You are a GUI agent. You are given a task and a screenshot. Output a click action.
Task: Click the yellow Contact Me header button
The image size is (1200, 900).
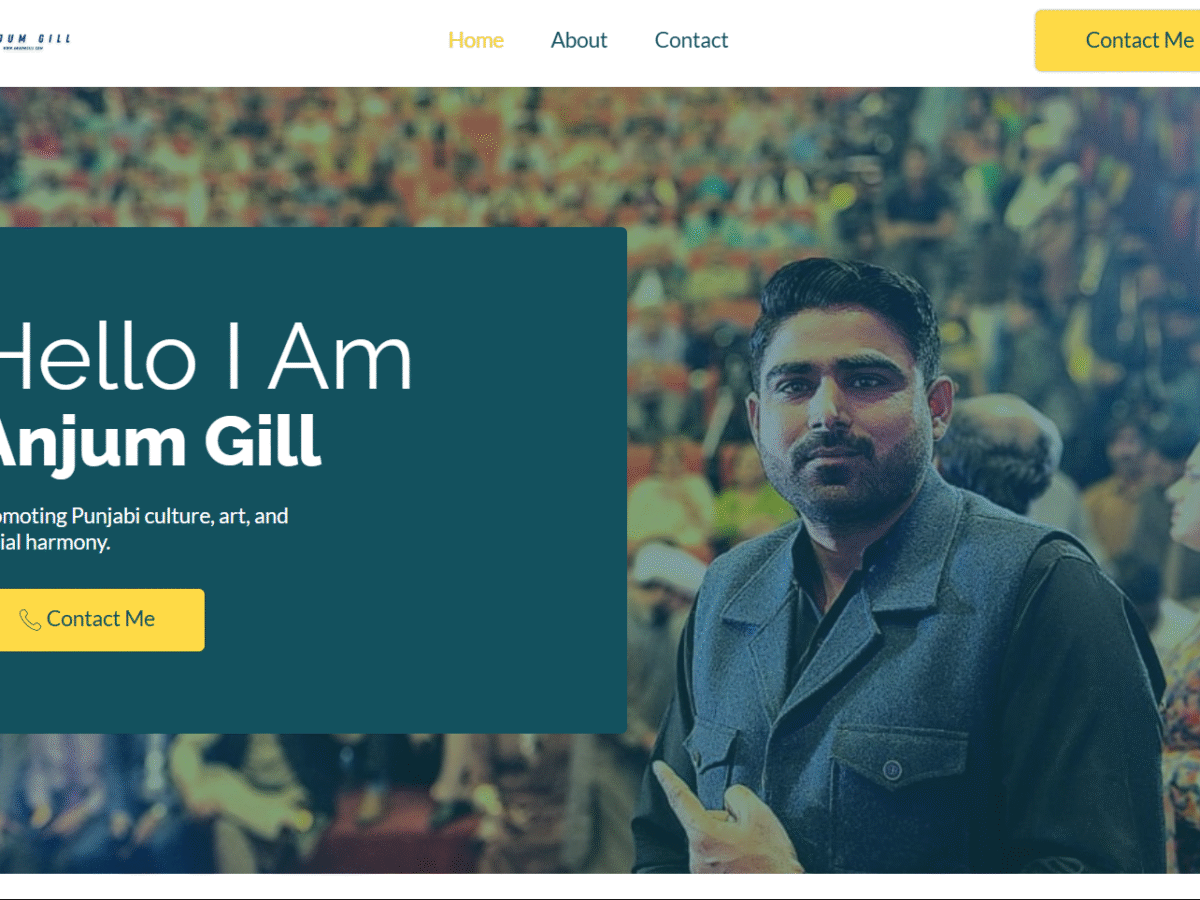click(x=1117, y=41)
